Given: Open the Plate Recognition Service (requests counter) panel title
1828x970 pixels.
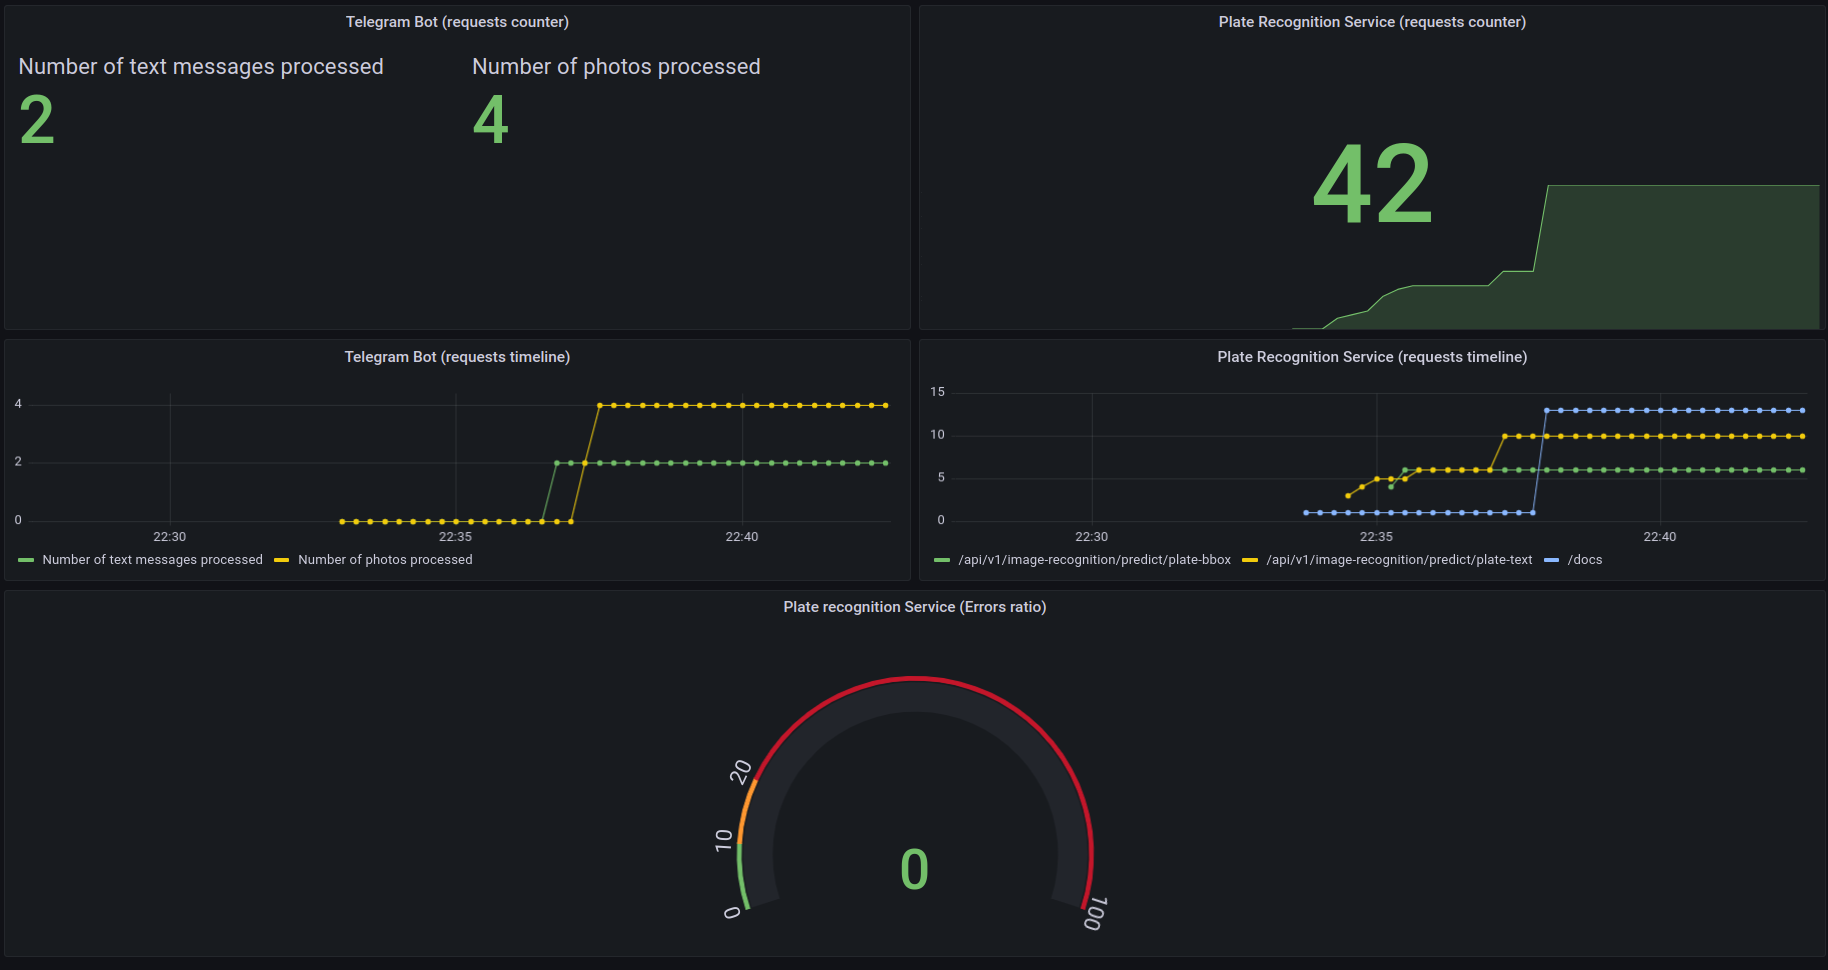Looking at the screenshot, I should [x=1372, y=22].
